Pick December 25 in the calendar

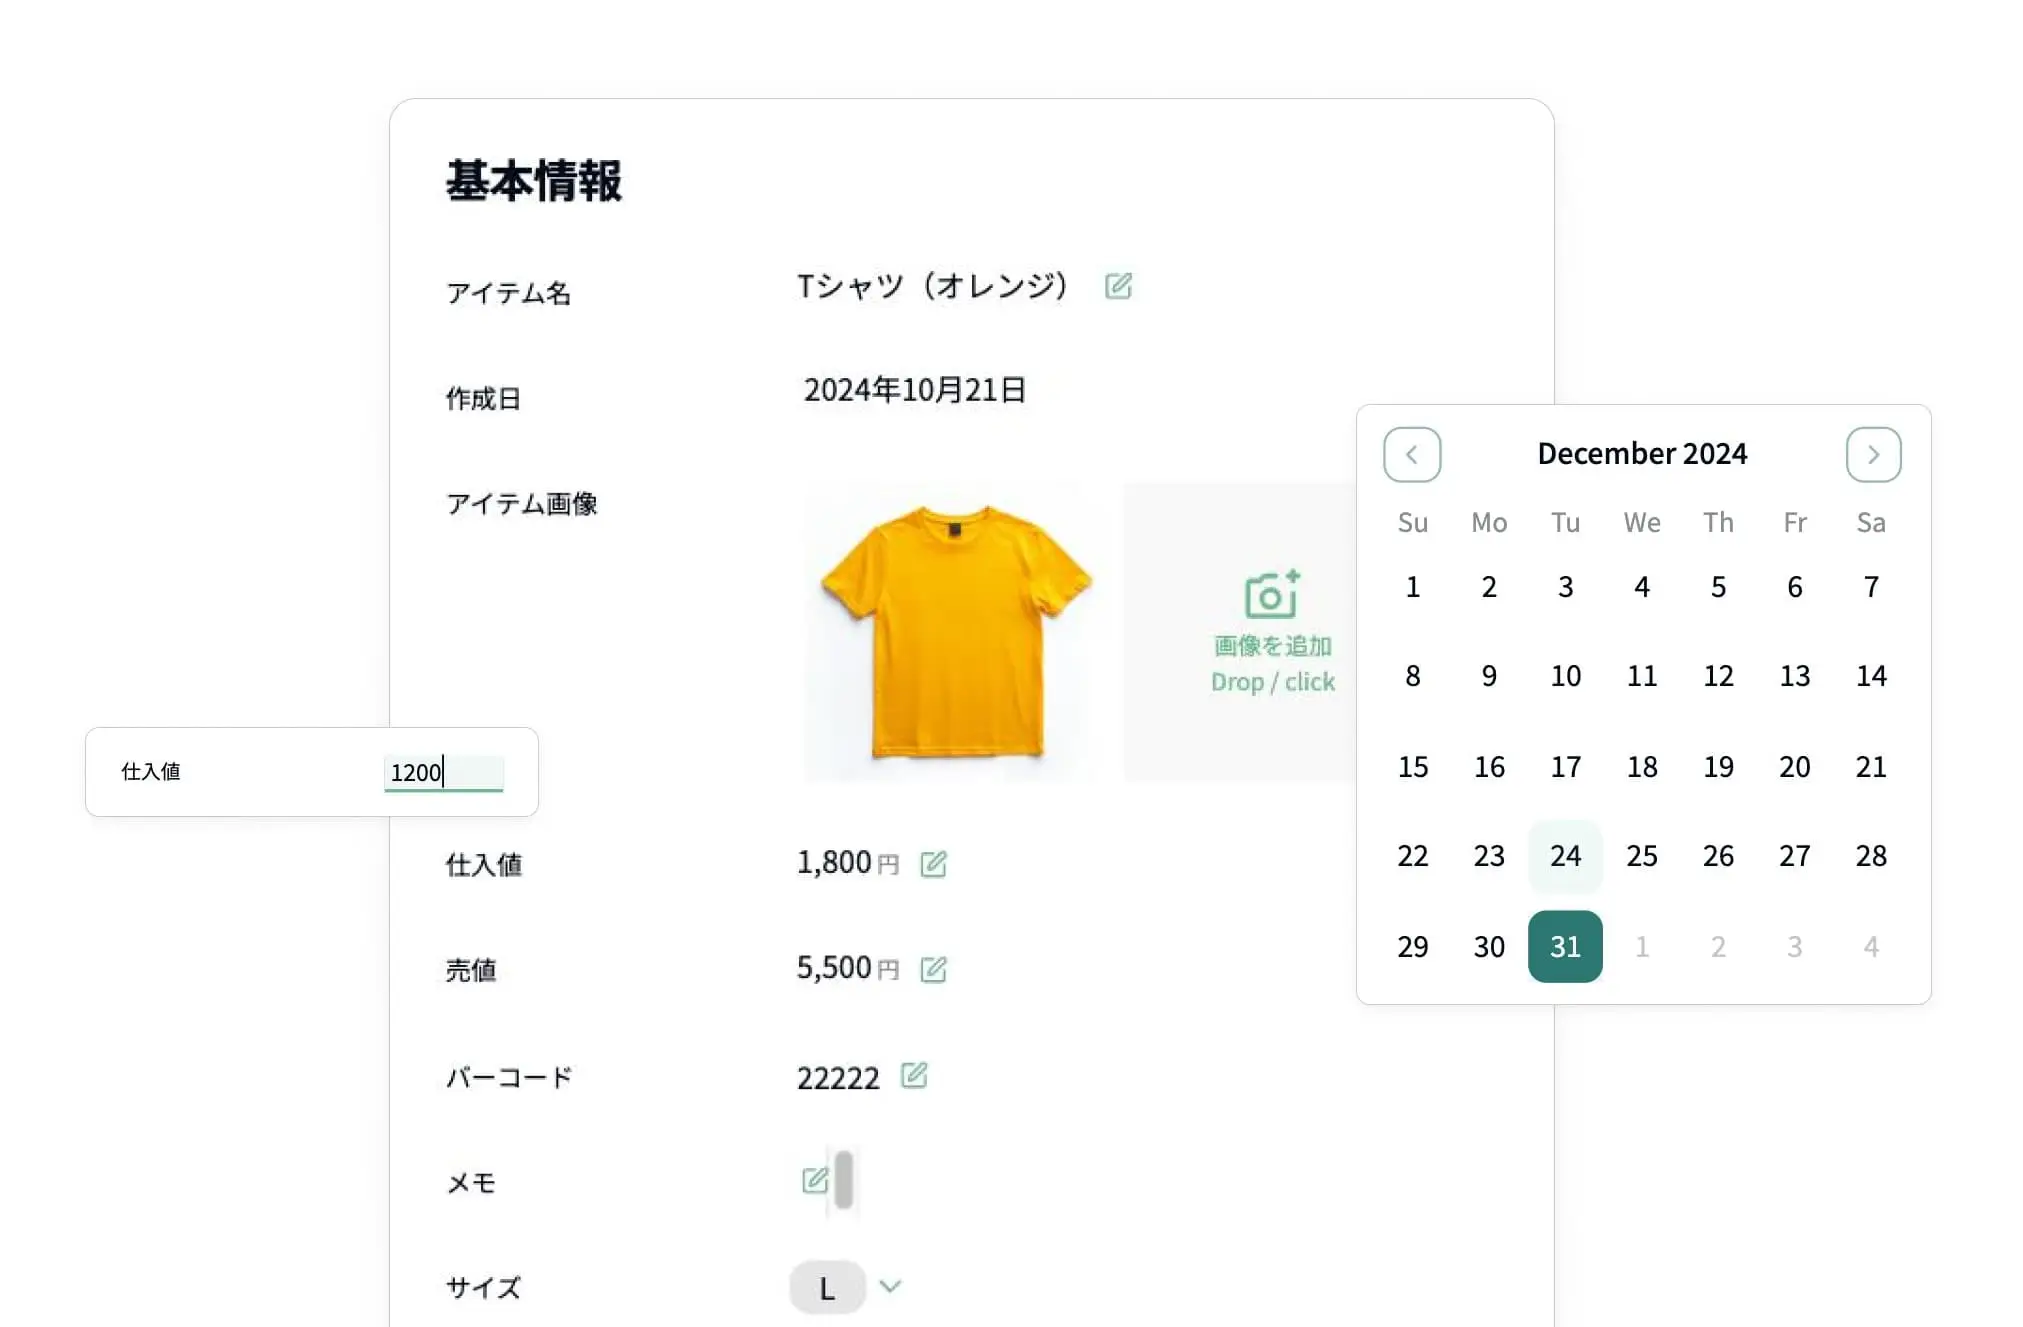coord(1642,856)
